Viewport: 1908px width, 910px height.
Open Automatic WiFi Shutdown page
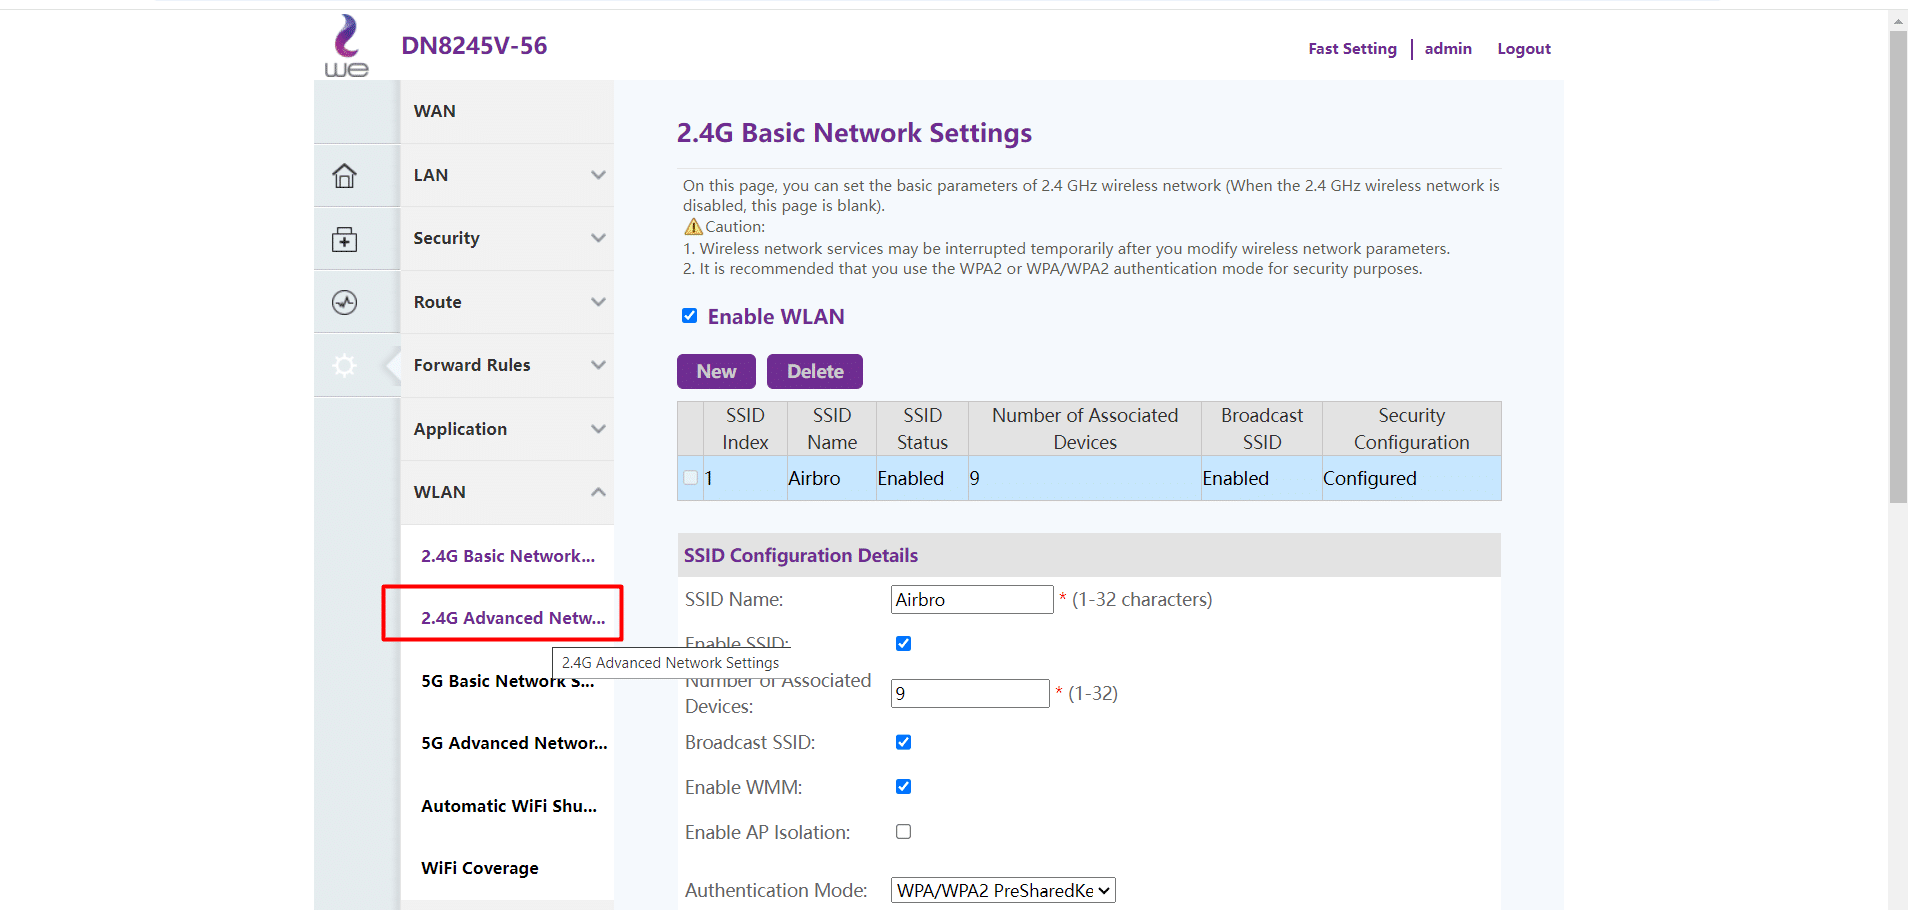[509, 806]
